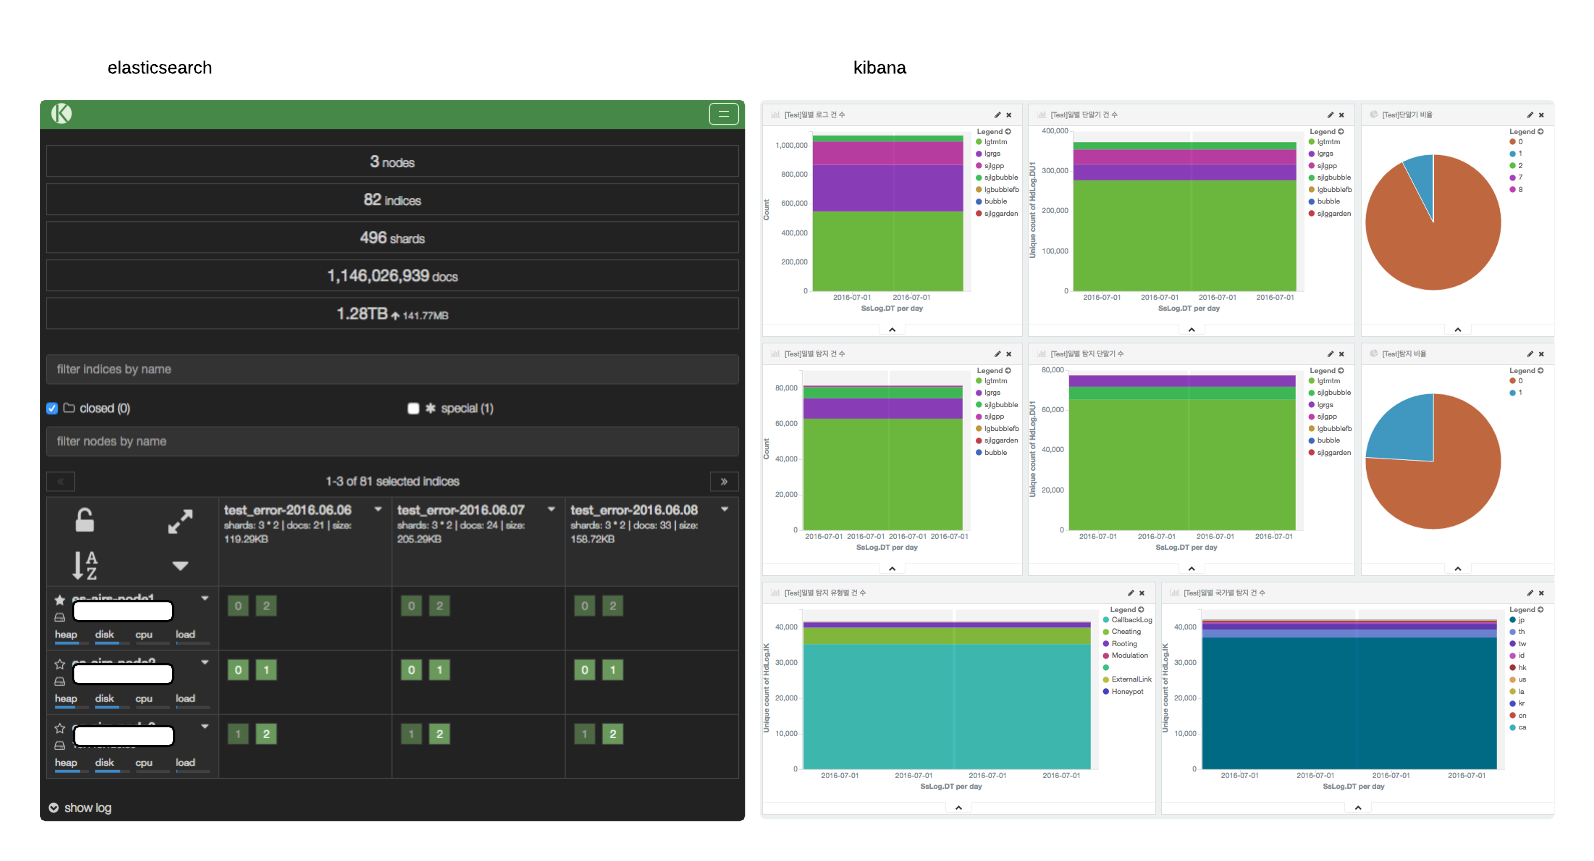This screenshot has height=861, width=1594.
Task: Remove the CallbackLog legend chart panel
Action: (1142, 593)
